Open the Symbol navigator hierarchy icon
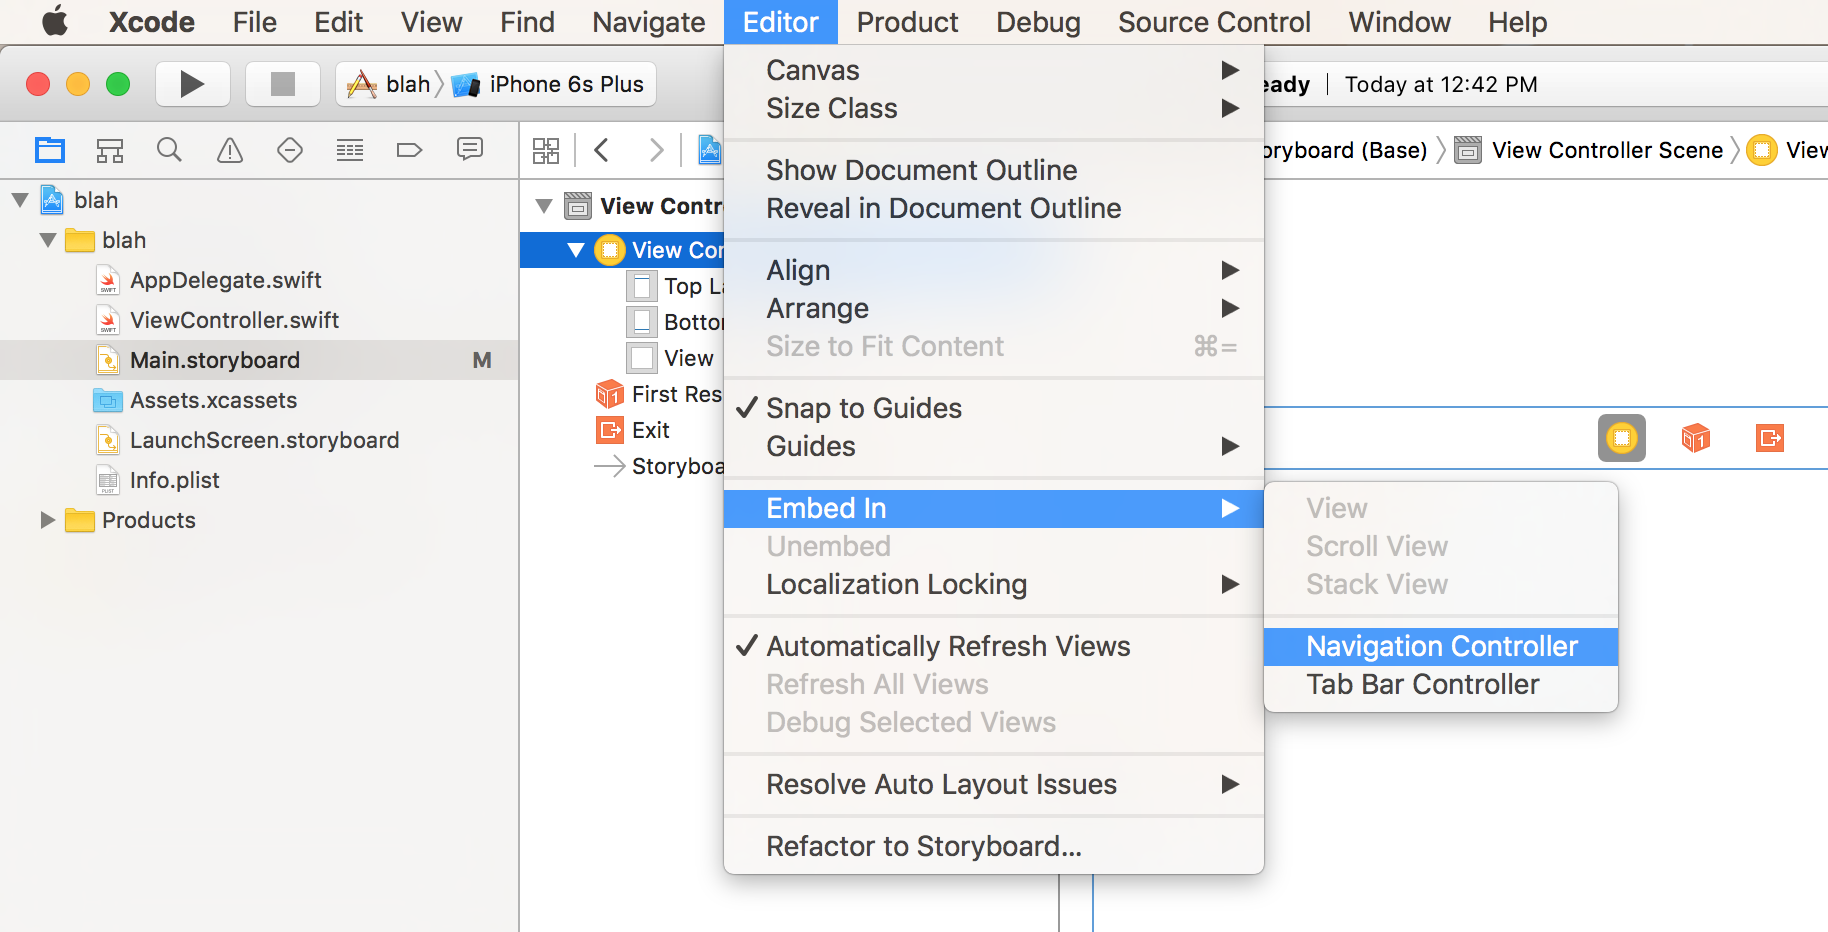The height and width of the screenshot is (932, 1828). [110, 150]
